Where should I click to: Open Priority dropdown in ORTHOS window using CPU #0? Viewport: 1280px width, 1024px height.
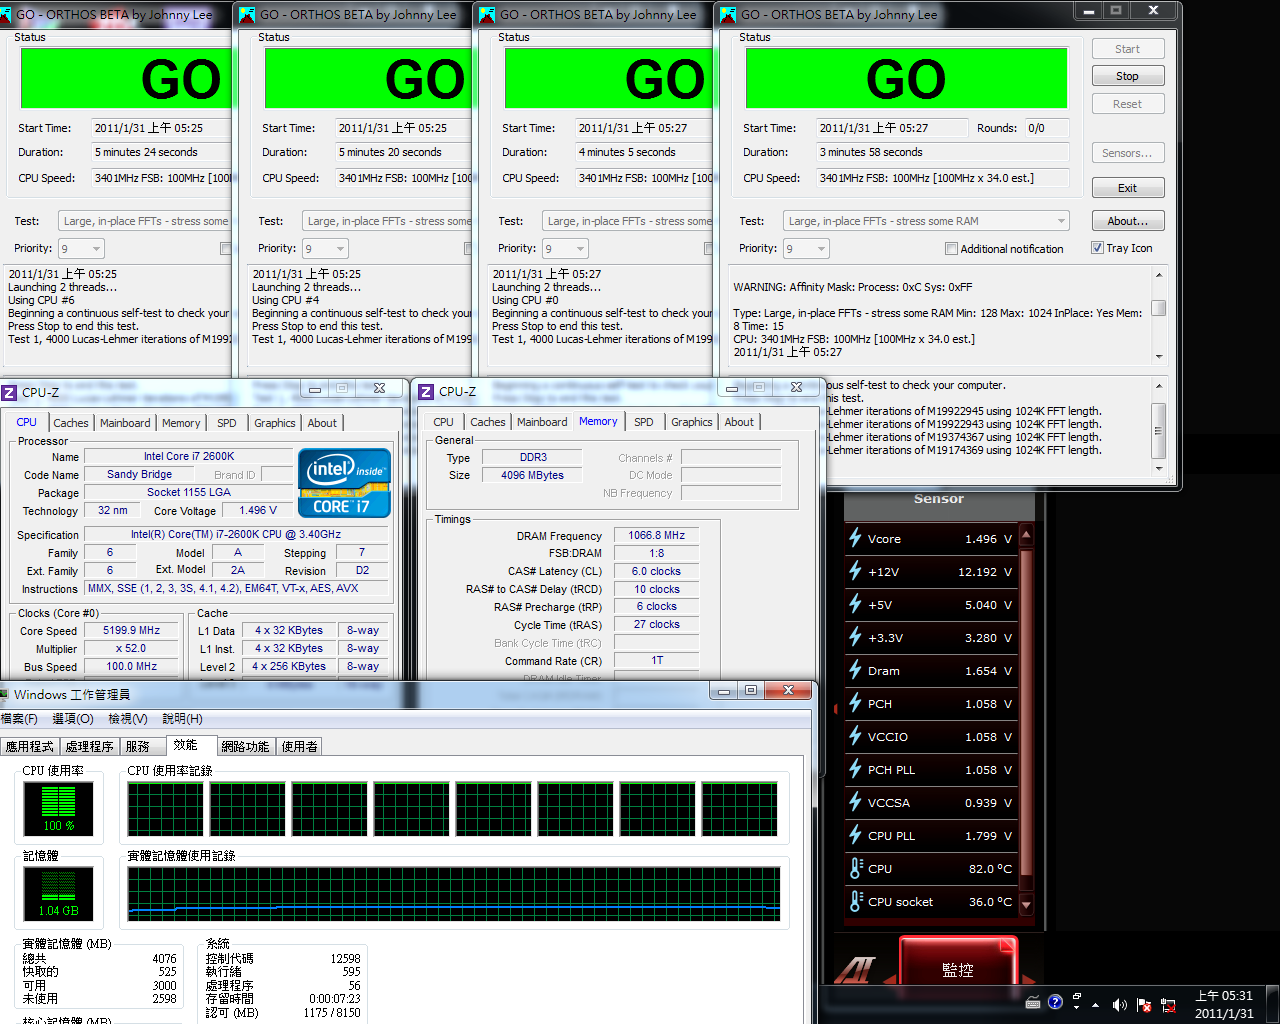click(x=565, y=248)
